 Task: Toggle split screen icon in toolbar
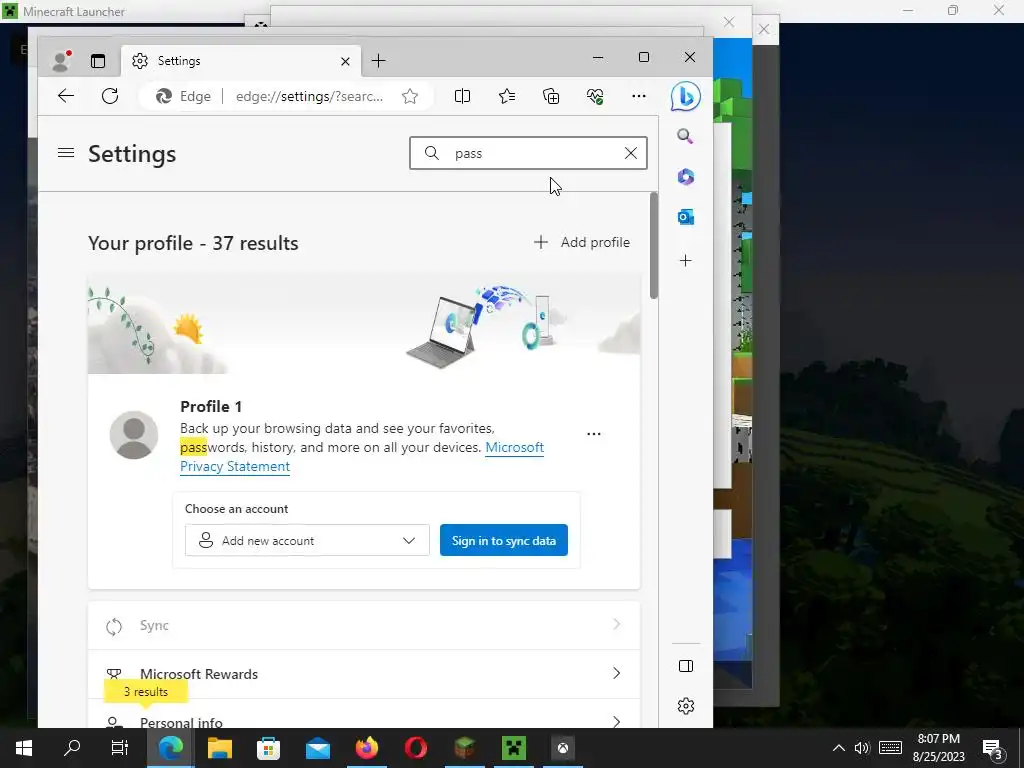coord(462,96)
